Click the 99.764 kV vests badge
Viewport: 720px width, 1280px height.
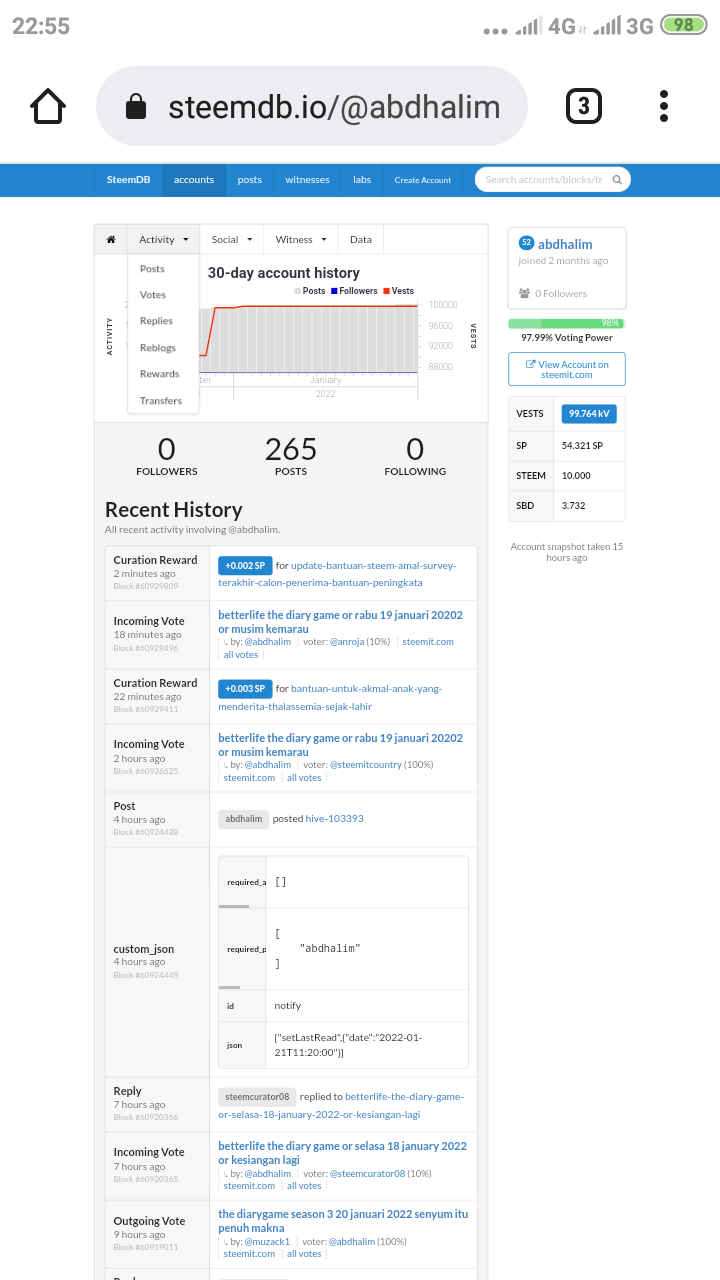tap(588, 413)
